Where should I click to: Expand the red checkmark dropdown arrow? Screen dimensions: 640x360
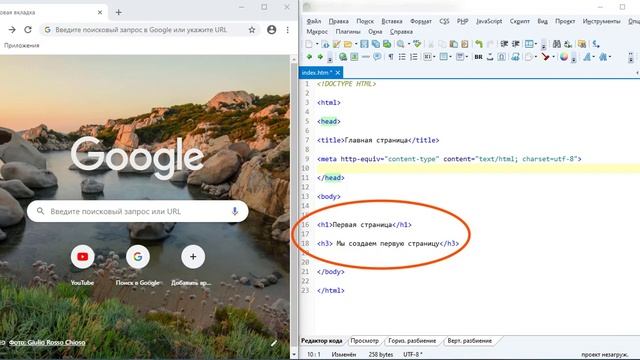(553, 57)
